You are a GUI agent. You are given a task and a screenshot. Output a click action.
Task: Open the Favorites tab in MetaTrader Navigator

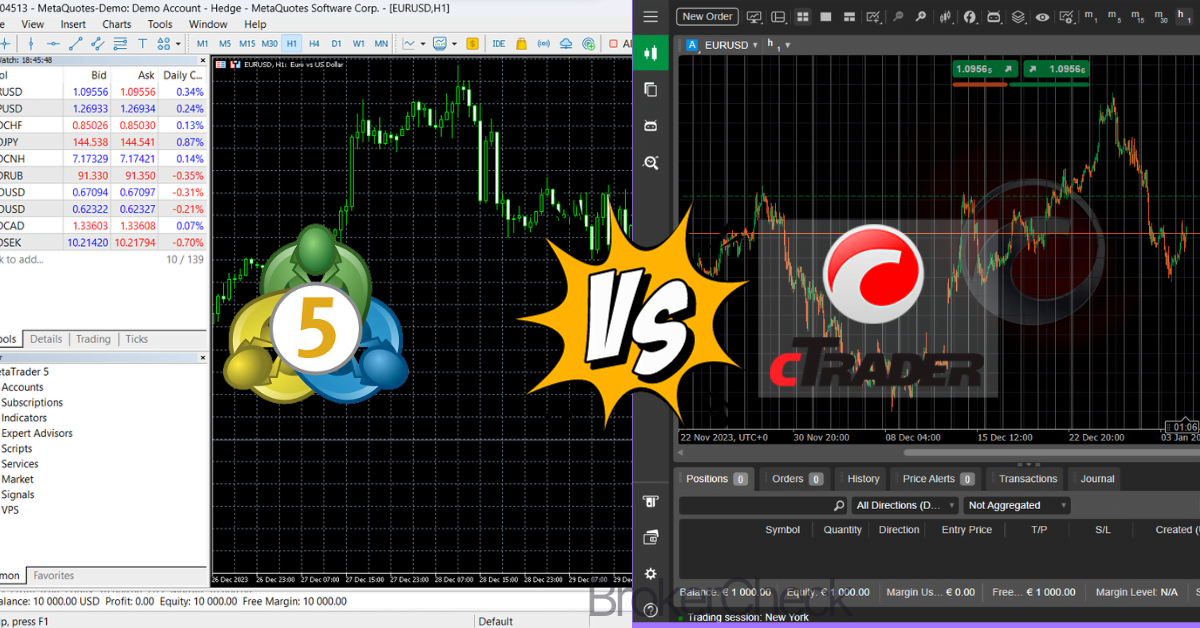point(53,576)
